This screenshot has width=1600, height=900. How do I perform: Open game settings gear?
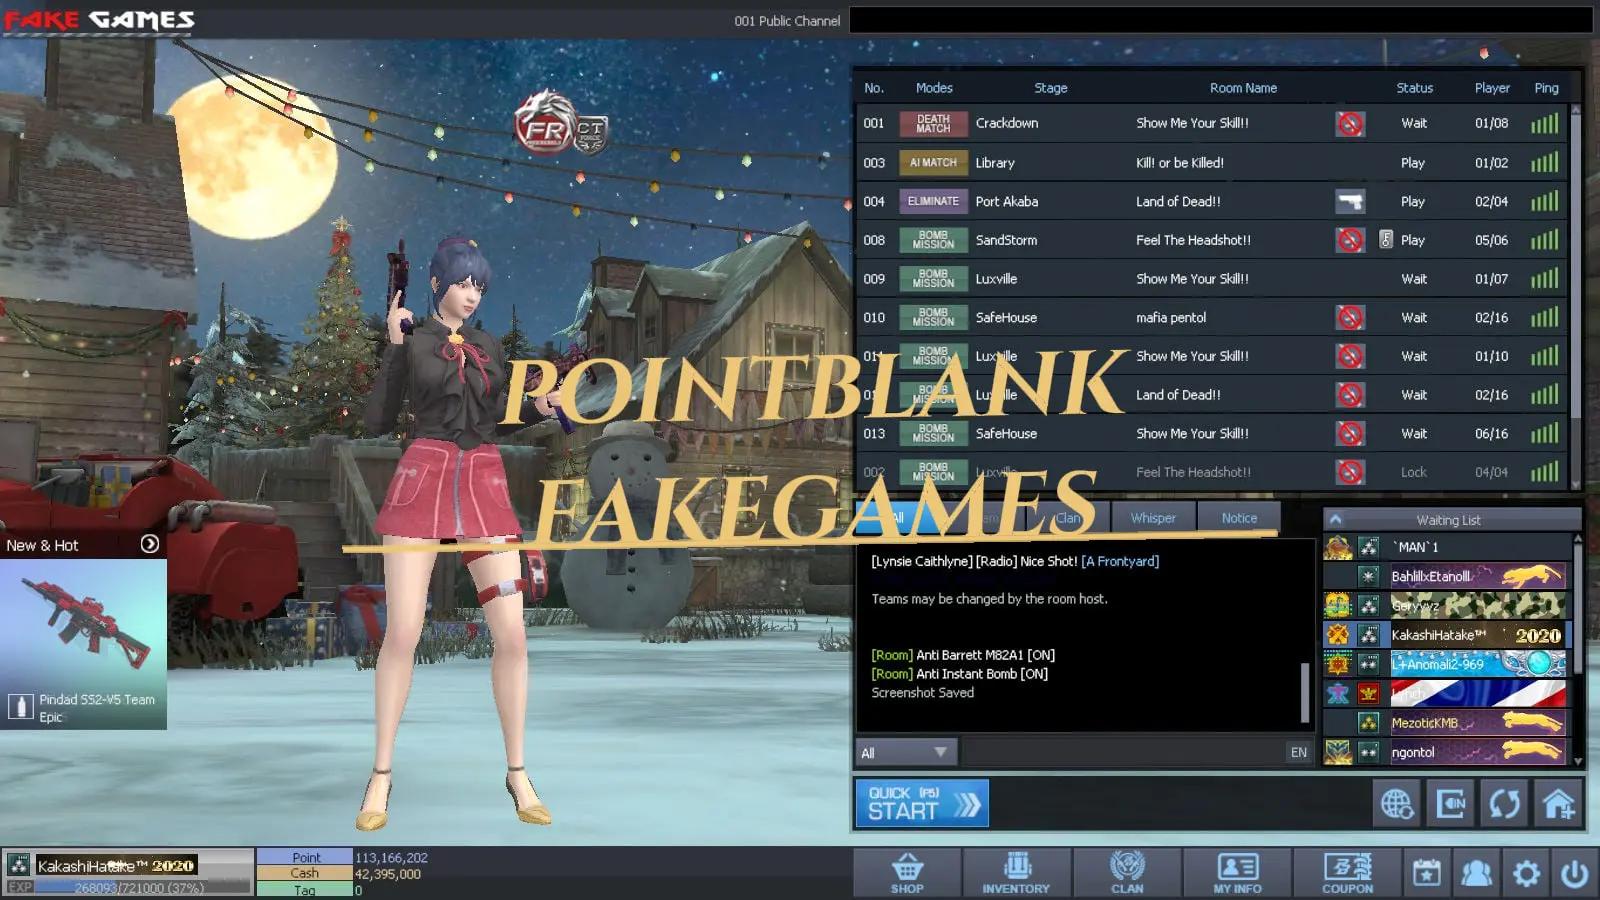tap(1526, 873)
